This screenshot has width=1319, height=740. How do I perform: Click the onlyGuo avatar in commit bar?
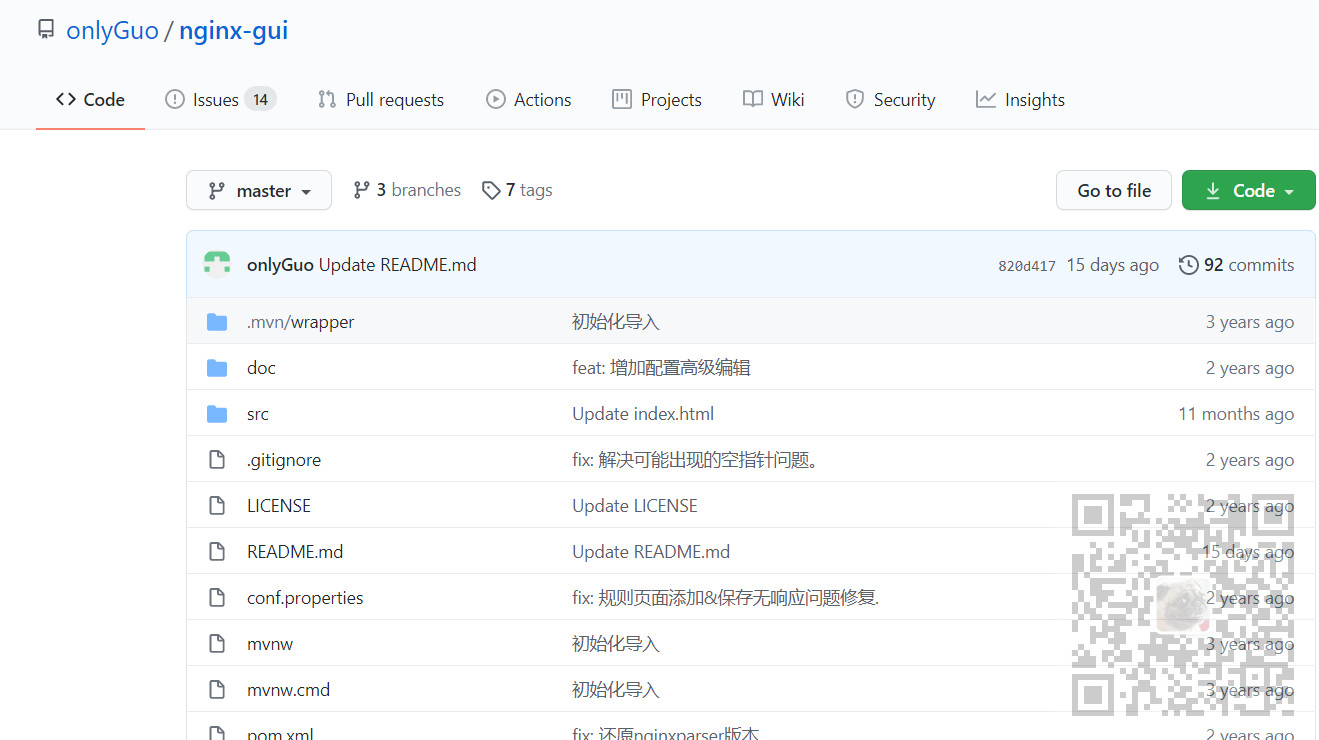[217, 264]
